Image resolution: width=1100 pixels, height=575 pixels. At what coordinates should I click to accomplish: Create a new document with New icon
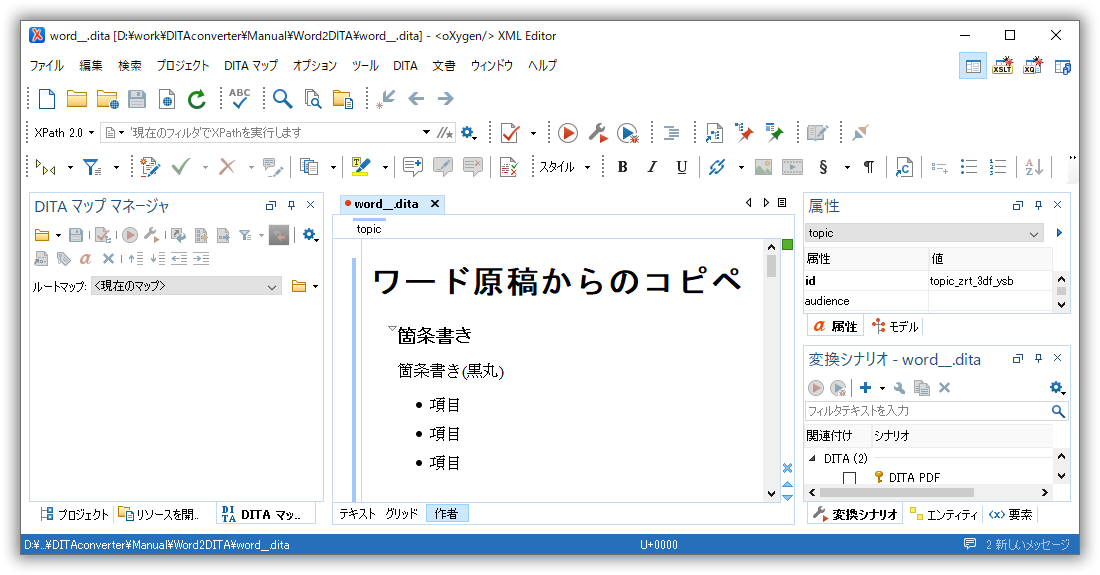pyautogui.click(x=47, y=99)
